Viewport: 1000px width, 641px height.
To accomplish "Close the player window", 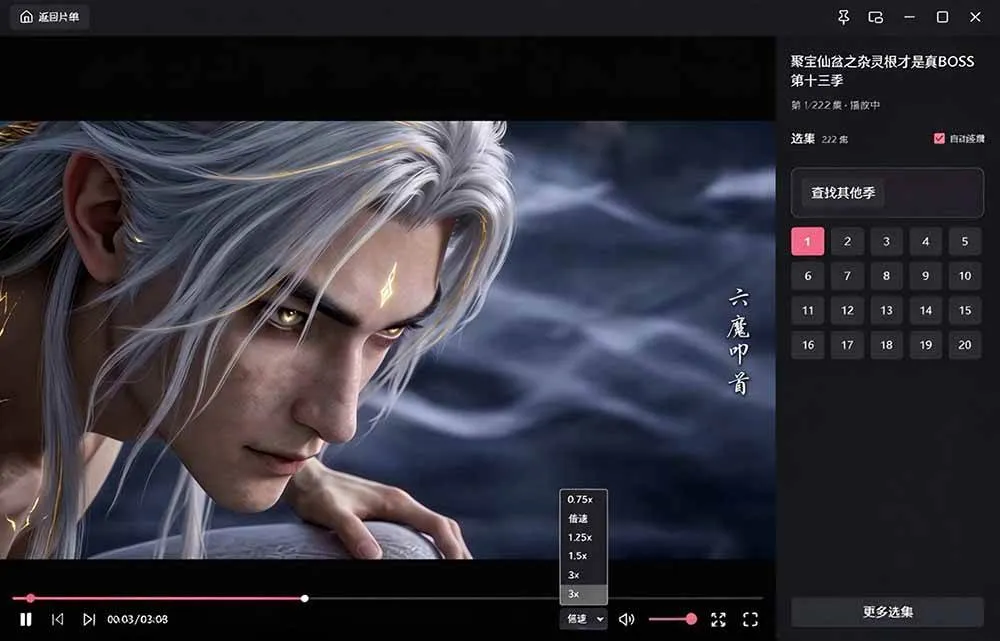I will pyautogui.click(x=975, y=17).
